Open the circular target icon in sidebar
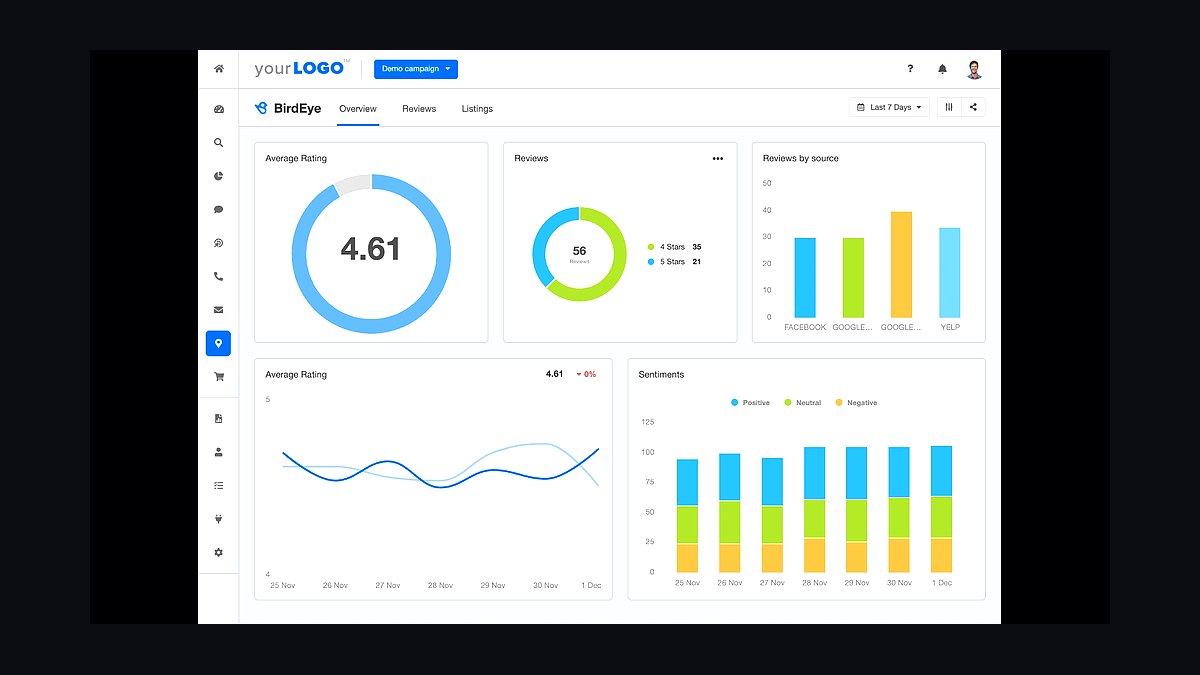 coord(218,243)
